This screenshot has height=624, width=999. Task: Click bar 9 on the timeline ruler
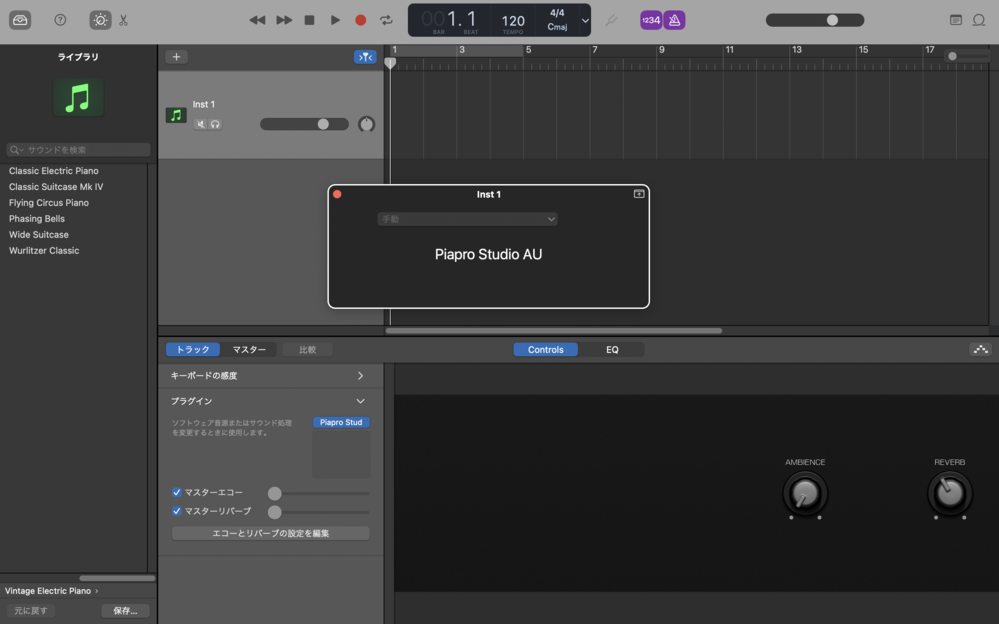661,50
